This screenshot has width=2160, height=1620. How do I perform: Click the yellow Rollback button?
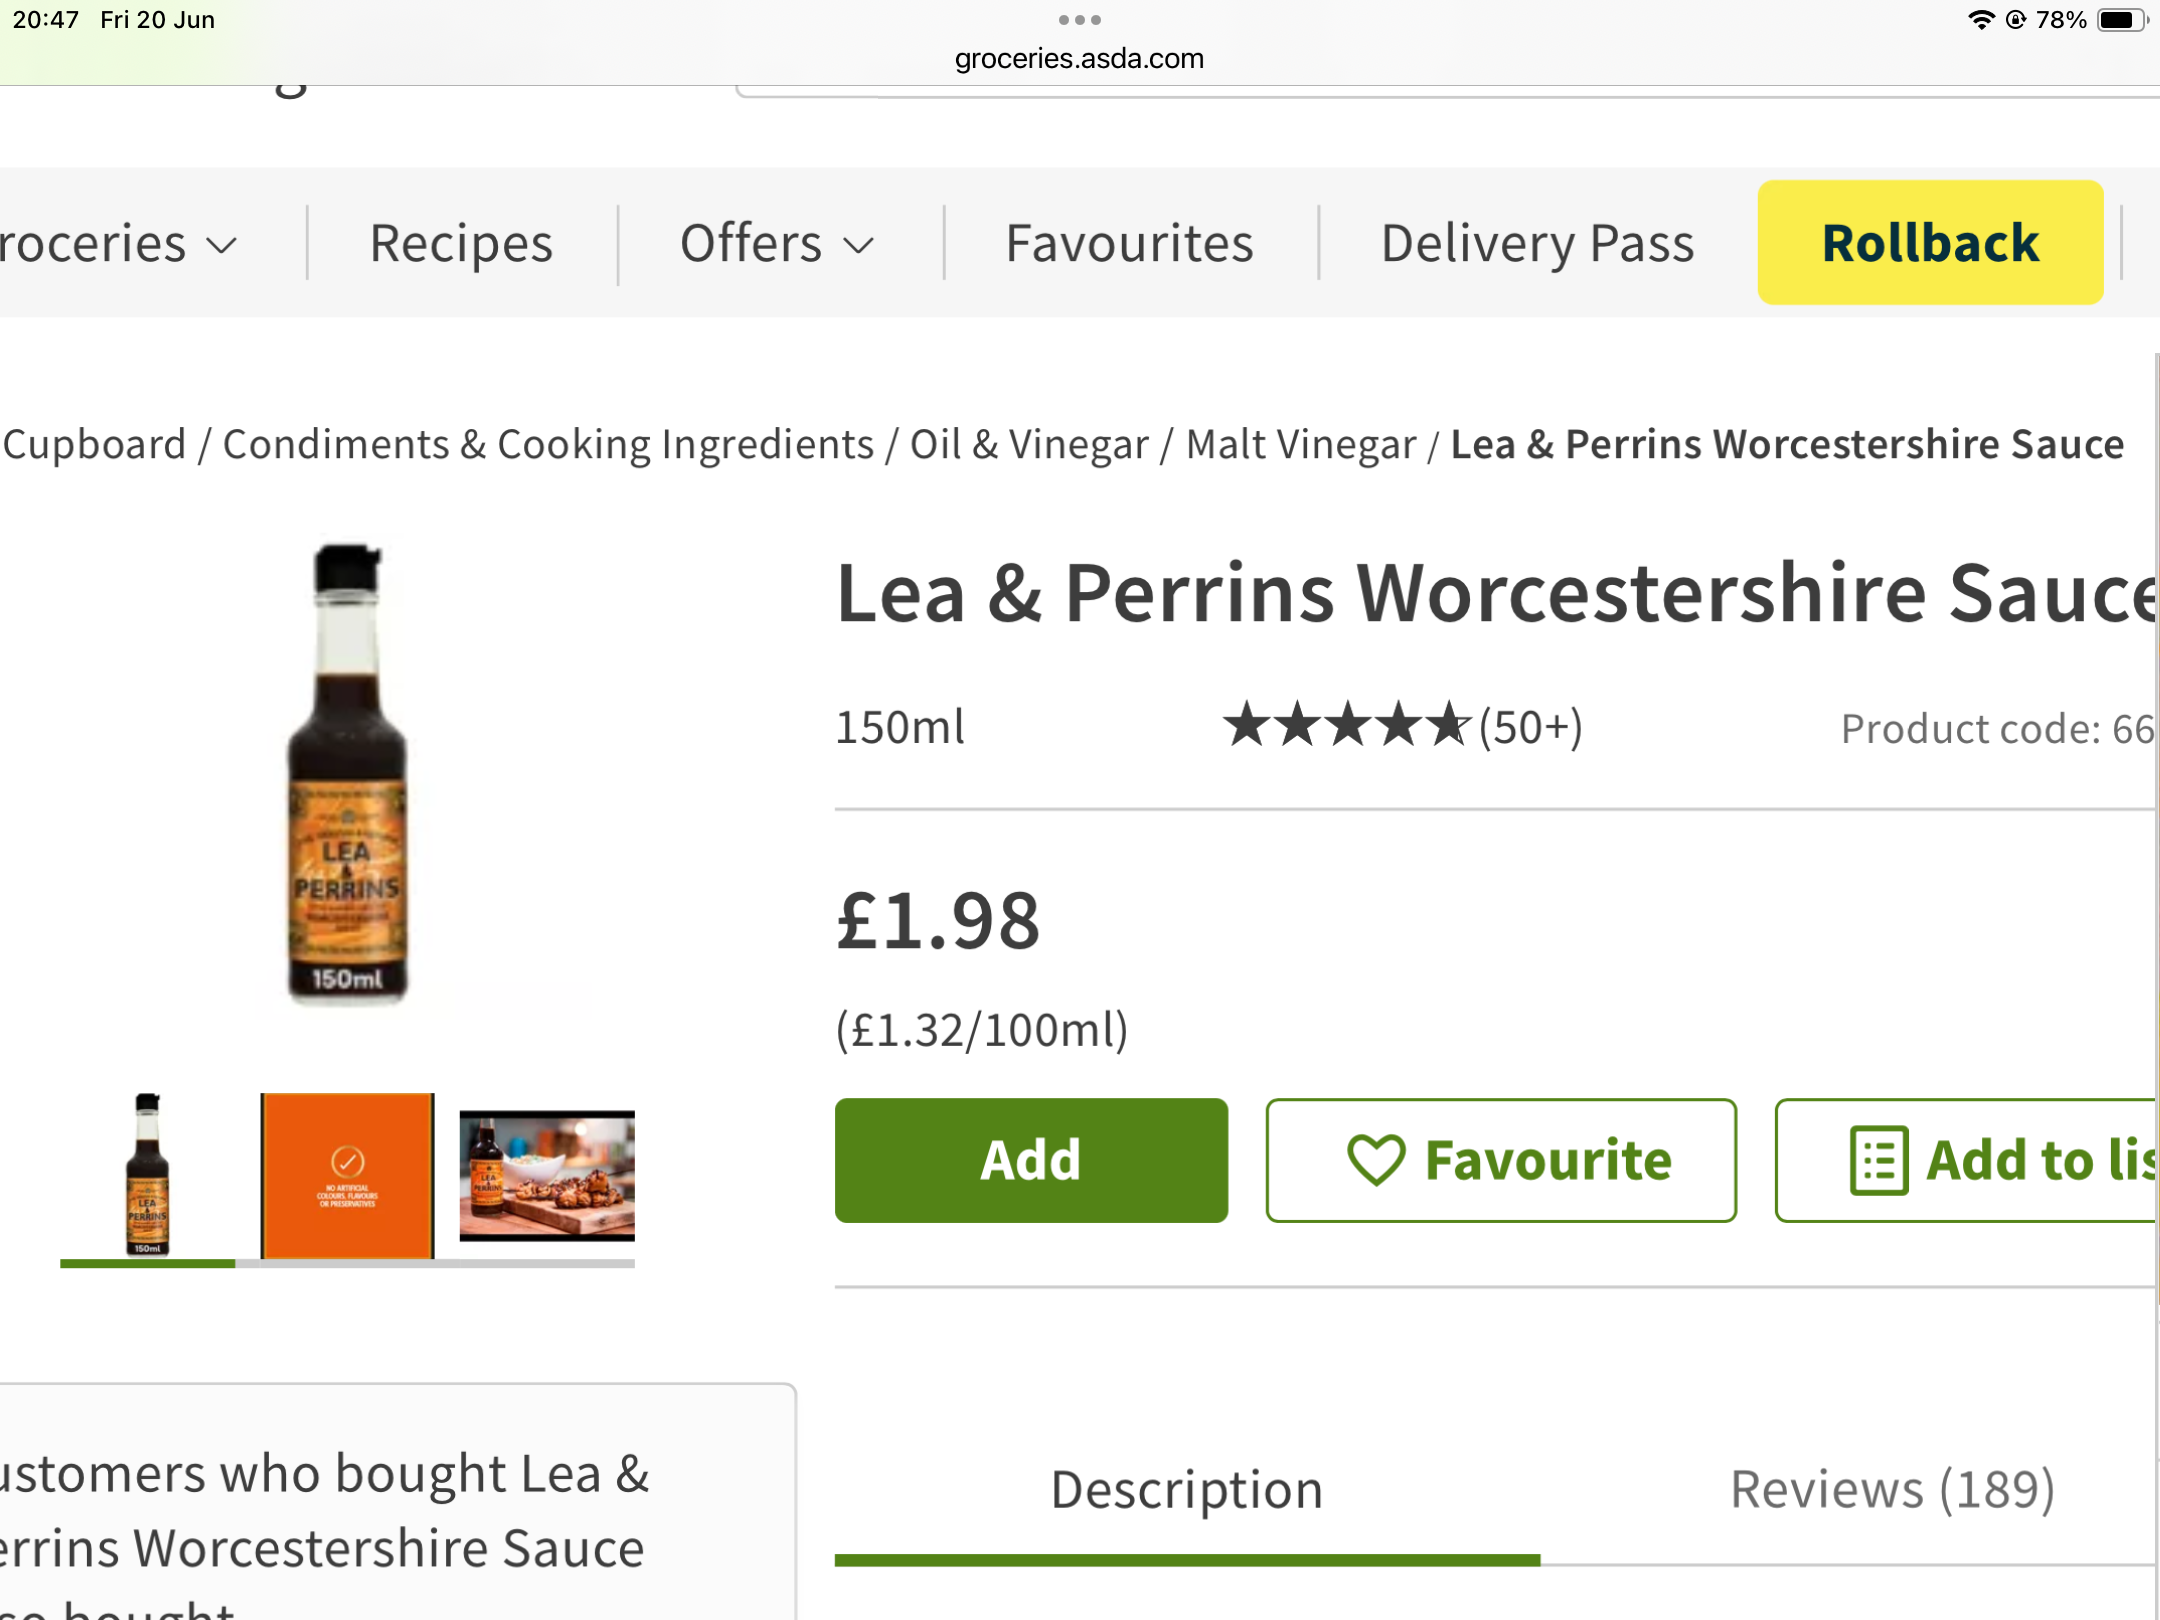tap(1930, 243)
